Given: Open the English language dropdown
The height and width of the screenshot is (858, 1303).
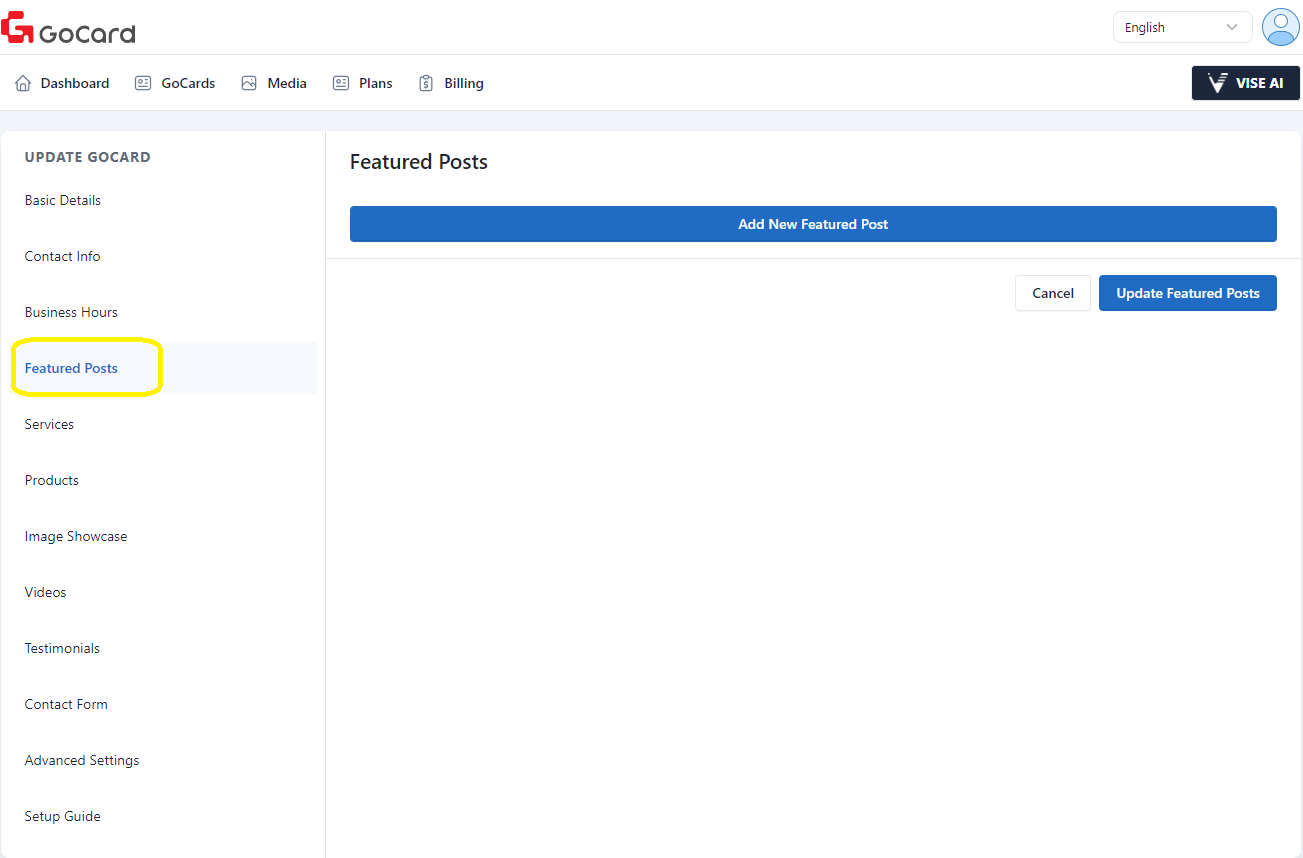Looking at the screenshot, I should (x=1181, y=27).
